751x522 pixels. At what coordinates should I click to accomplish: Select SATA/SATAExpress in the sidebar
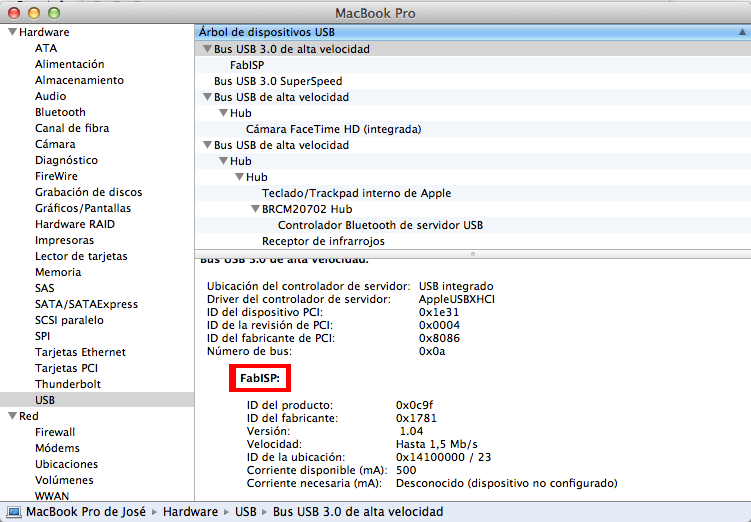coord(86,304)
